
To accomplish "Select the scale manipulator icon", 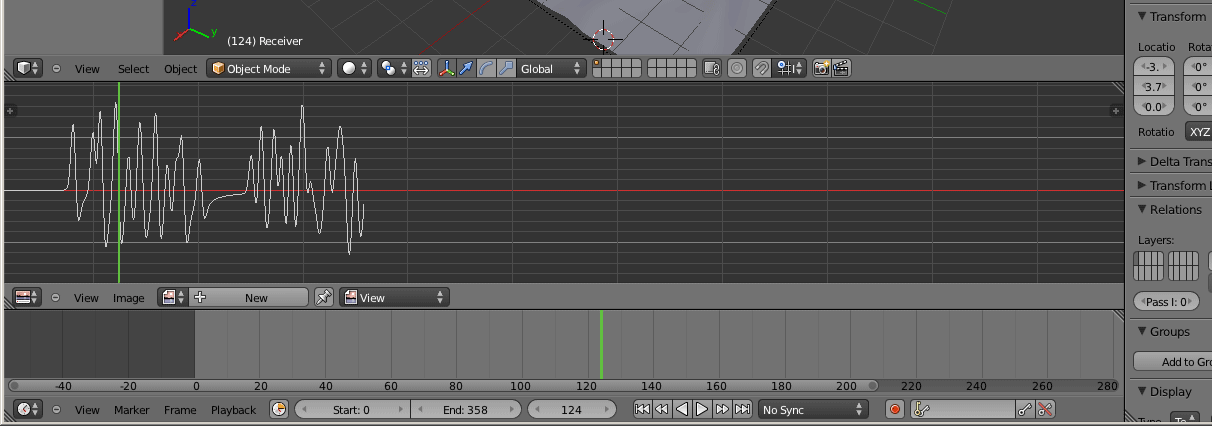I will pyautogui.click(x=506, y=69).
